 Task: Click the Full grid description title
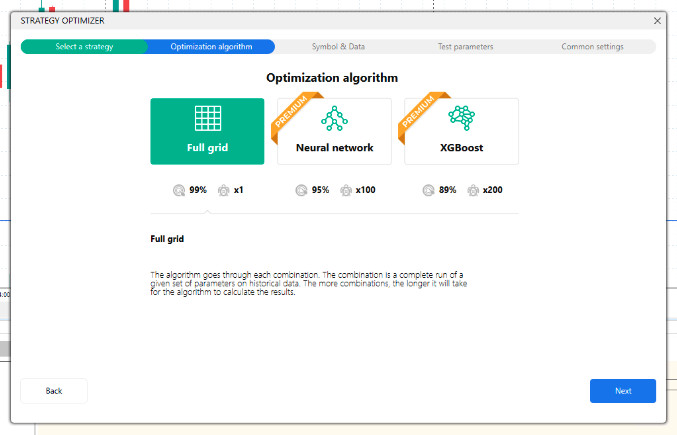coord(167,239)
